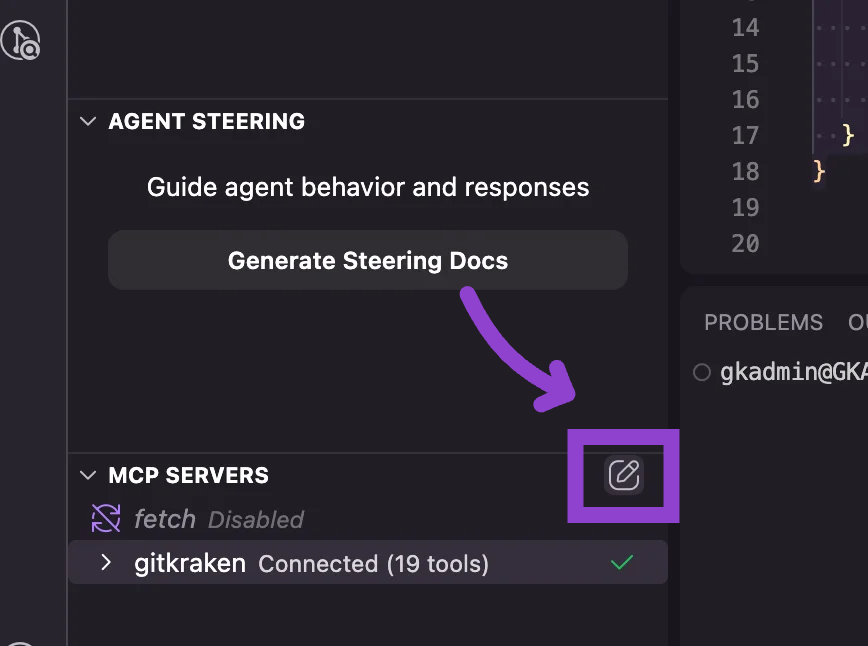Click line number 14 in the gutter

point(745,27)
